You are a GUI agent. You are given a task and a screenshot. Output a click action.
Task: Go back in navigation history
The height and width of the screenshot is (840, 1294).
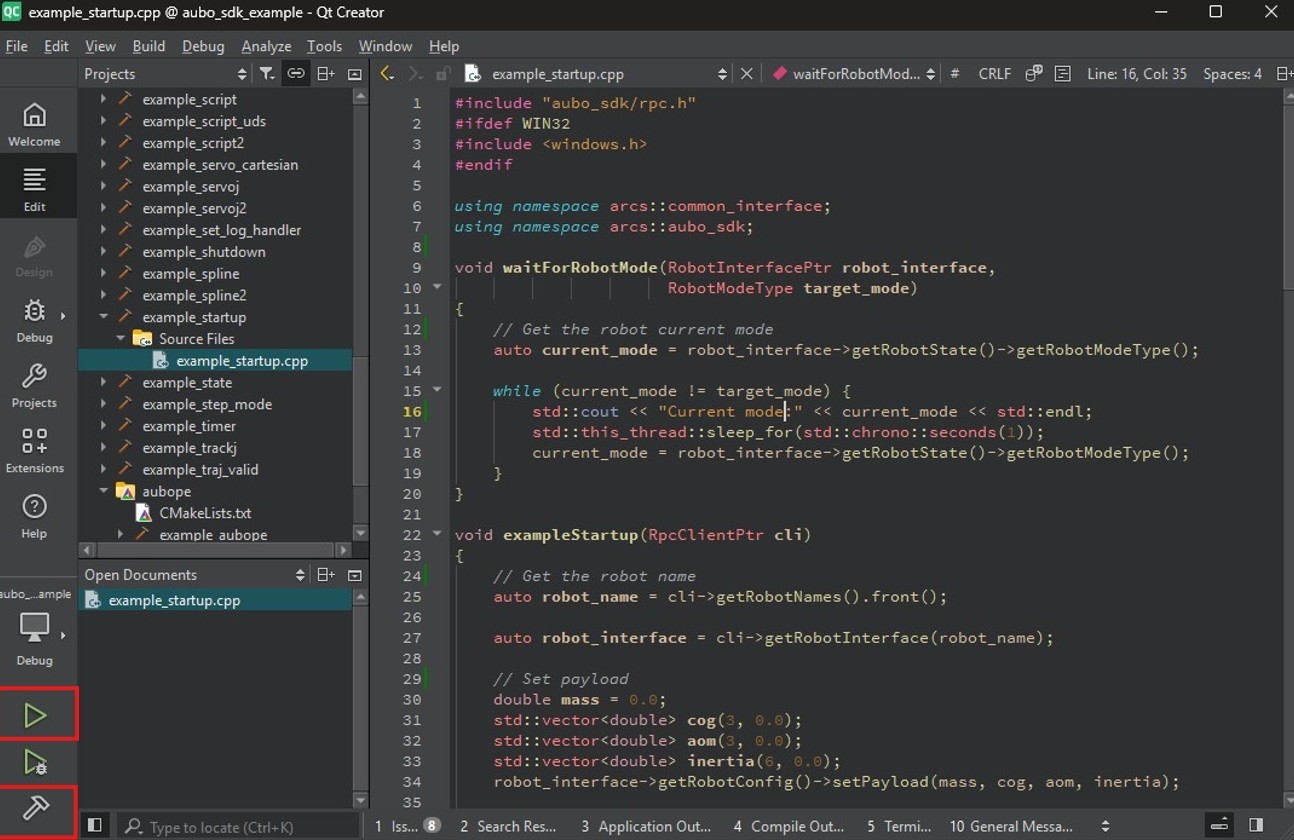[386, 74]
